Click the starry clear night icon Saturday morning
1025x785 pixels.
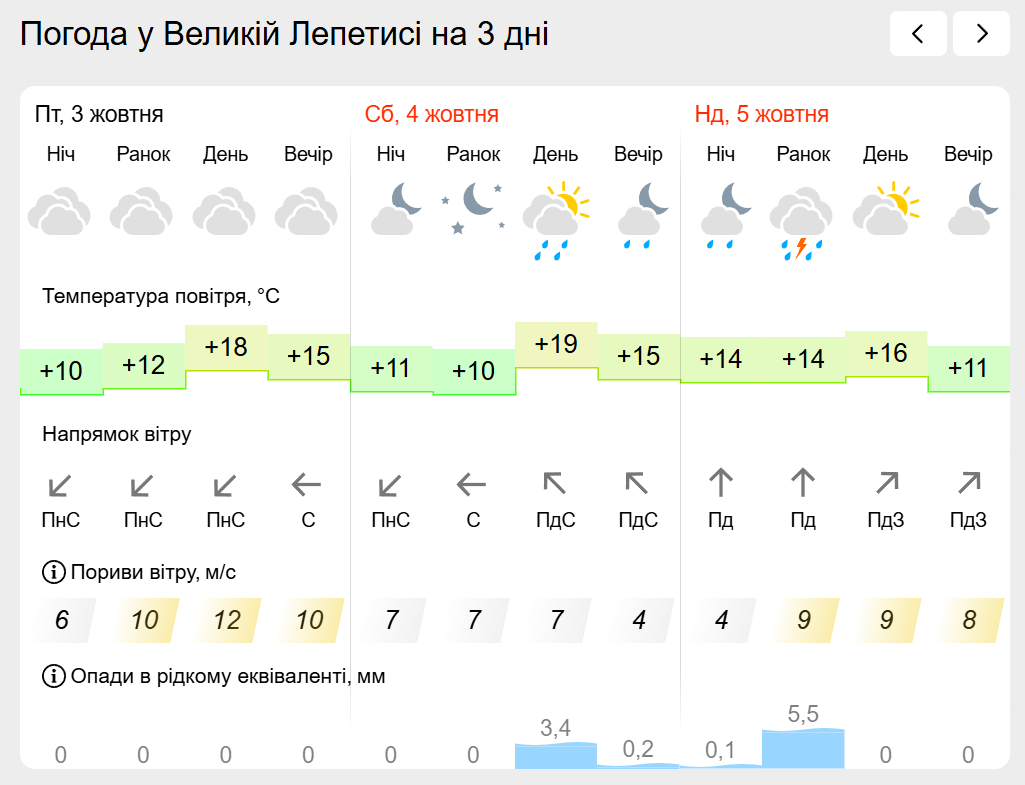pyautogui.click(x=473, y=209)
